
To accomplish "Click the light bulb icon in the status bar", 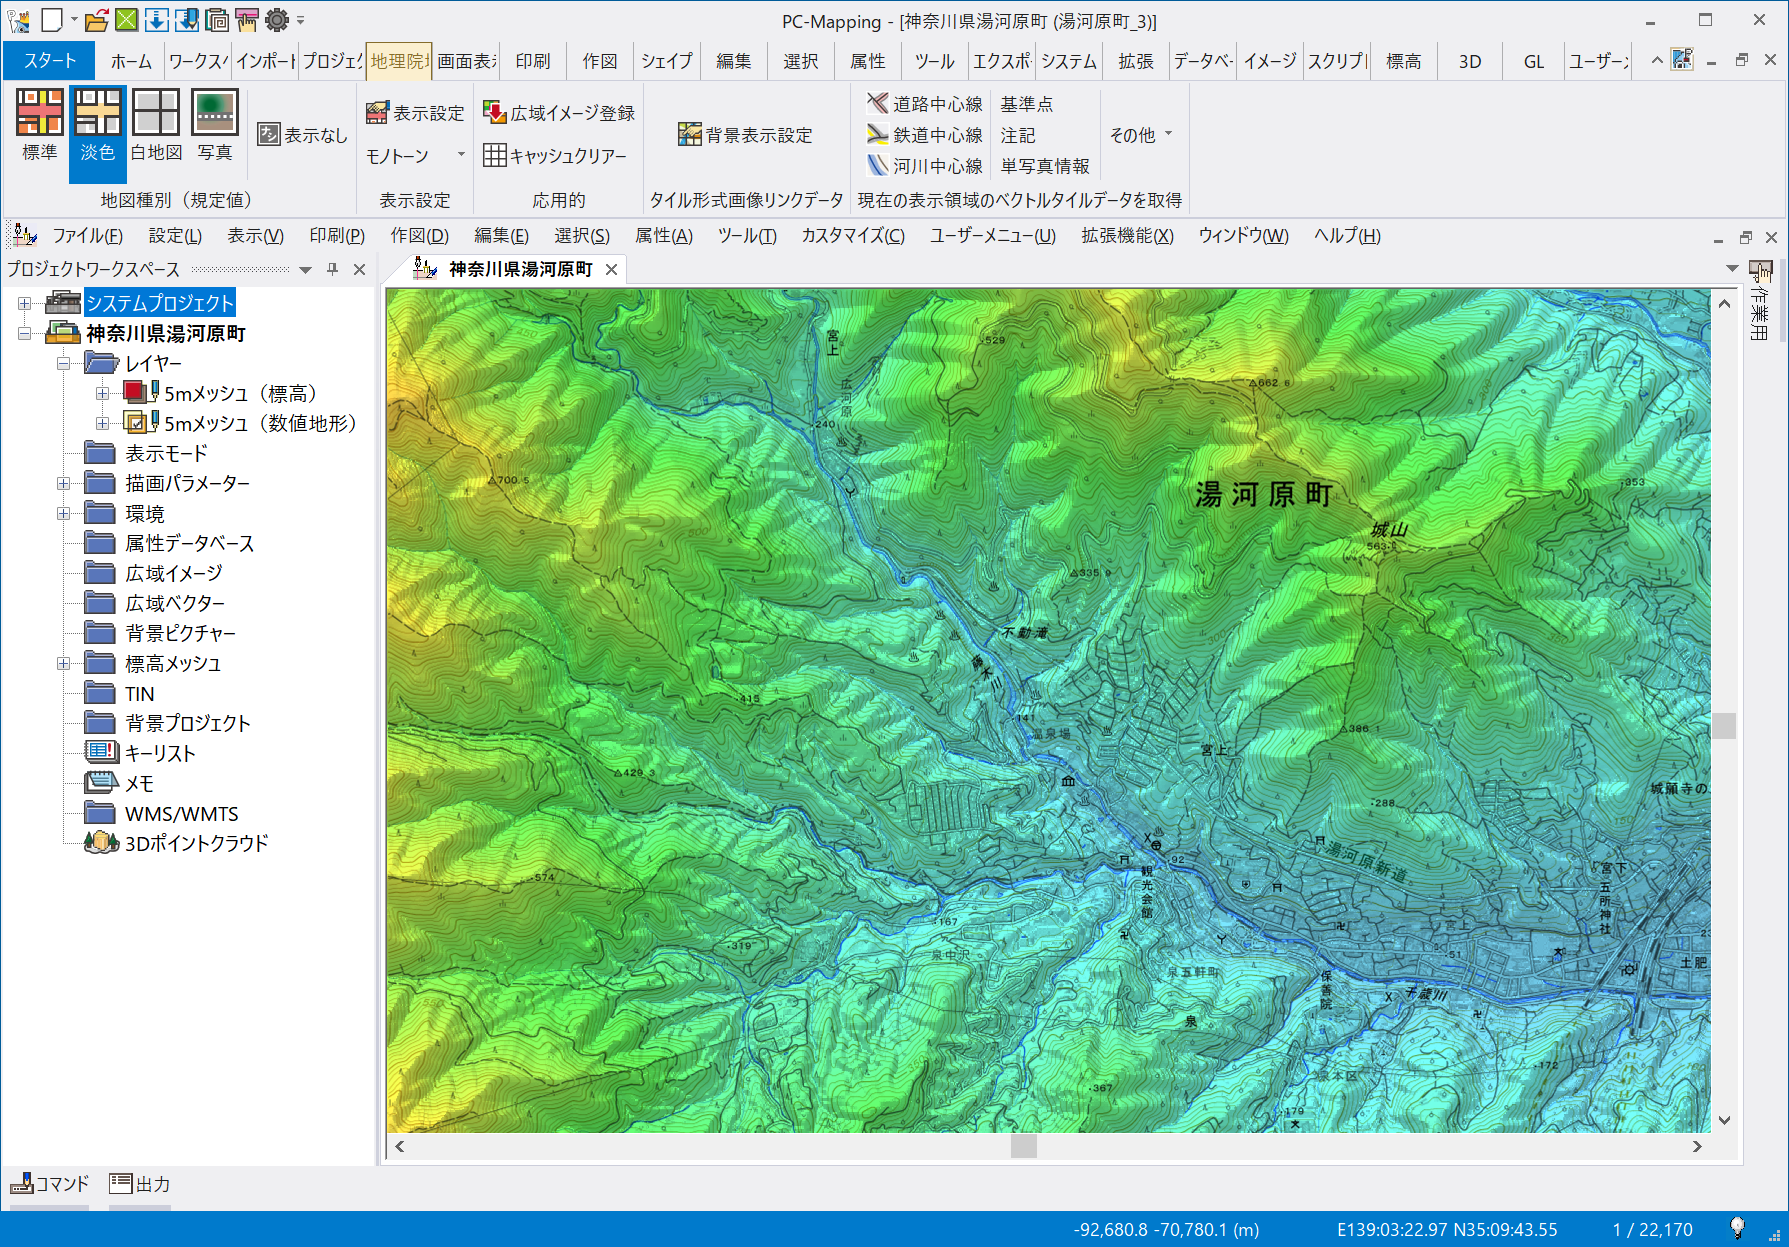I will pos(1737,1227).
